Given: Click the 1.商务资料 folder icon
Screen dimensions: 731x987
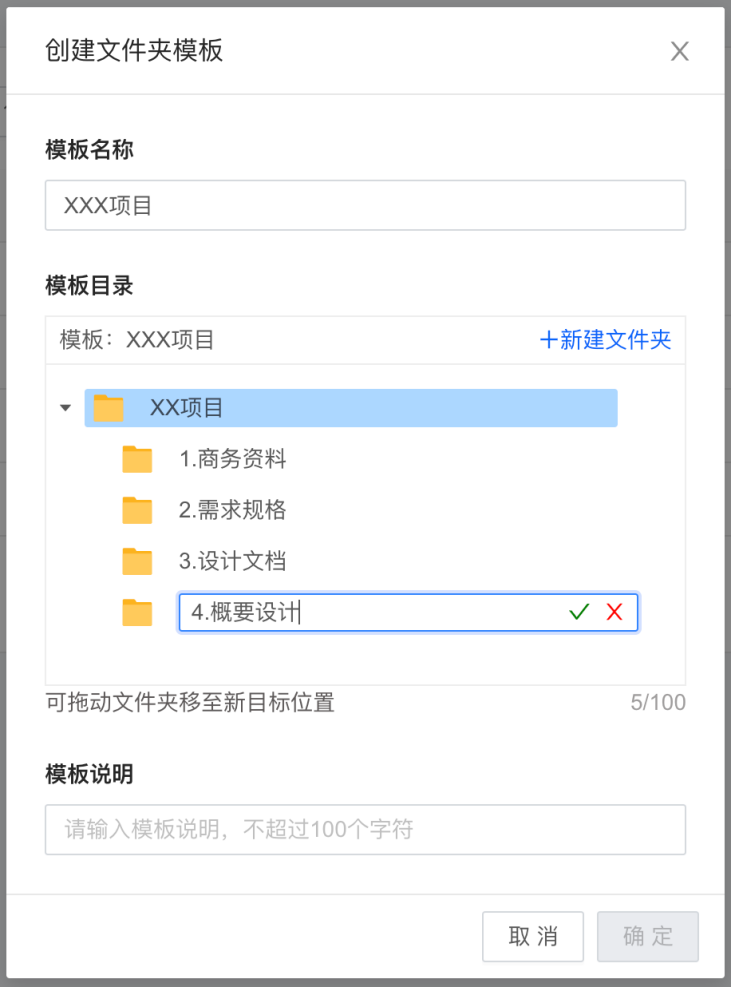Looking at the screenshot, I should 137,459.
